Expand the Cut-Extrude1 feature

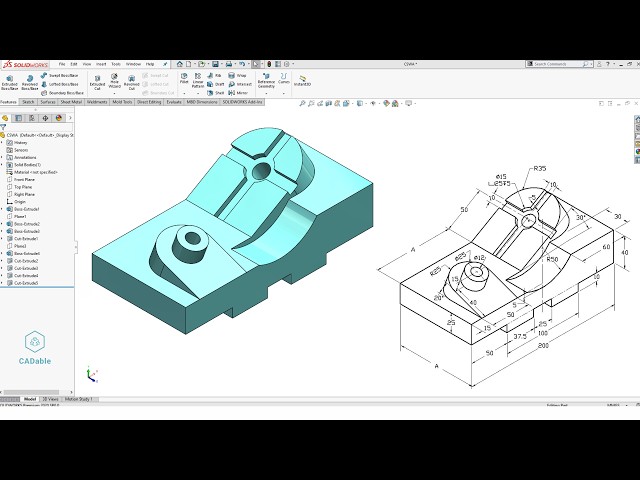tap(2, 239)
